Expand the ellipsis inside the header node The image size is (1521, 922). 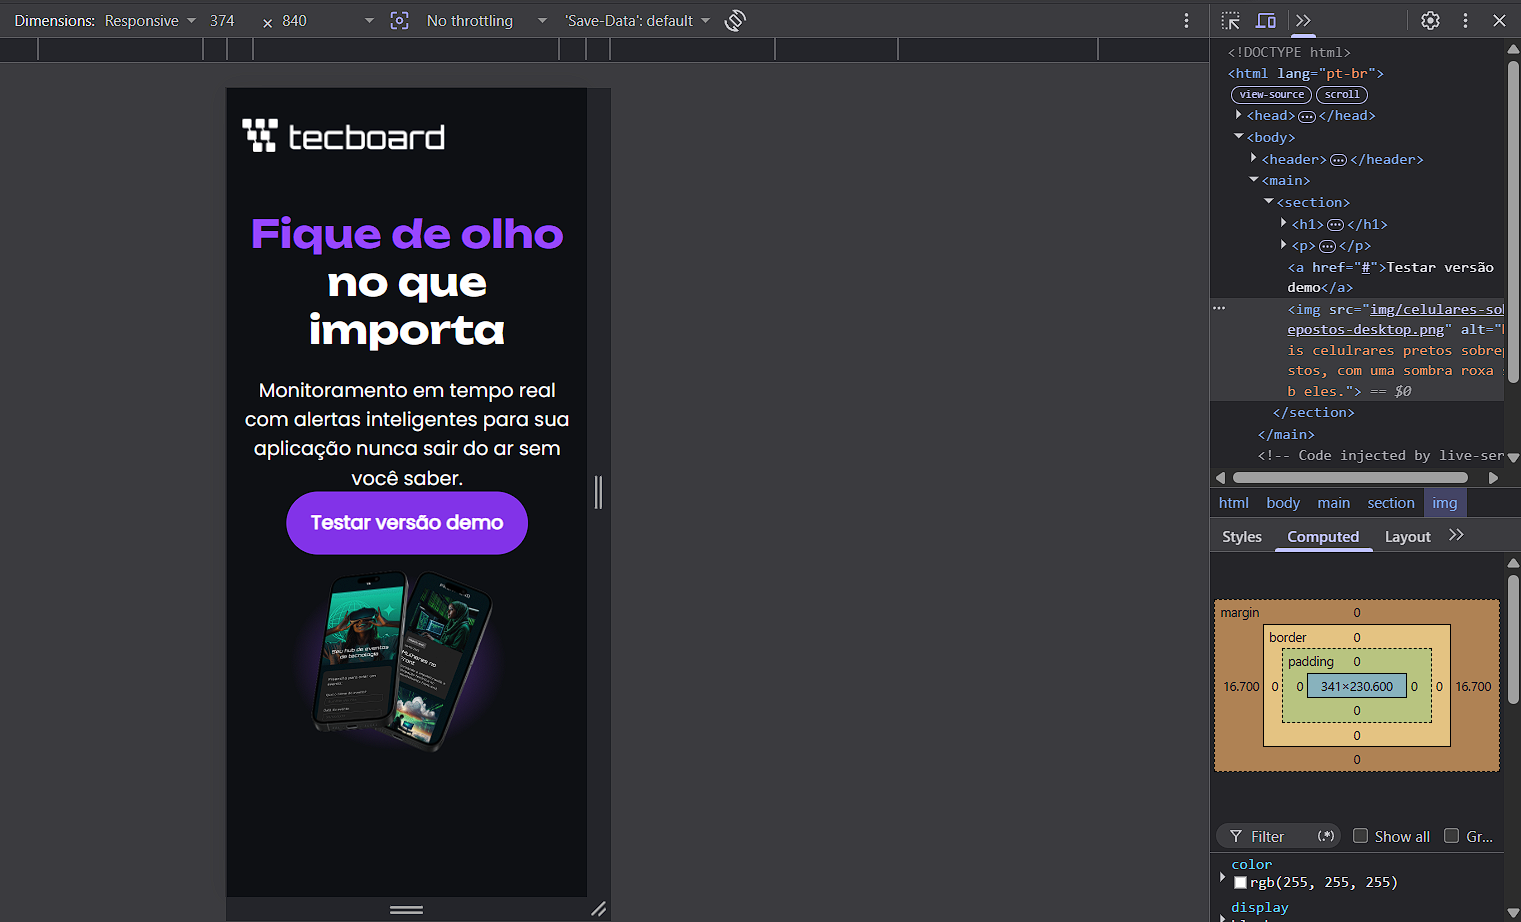point(1338,159)
